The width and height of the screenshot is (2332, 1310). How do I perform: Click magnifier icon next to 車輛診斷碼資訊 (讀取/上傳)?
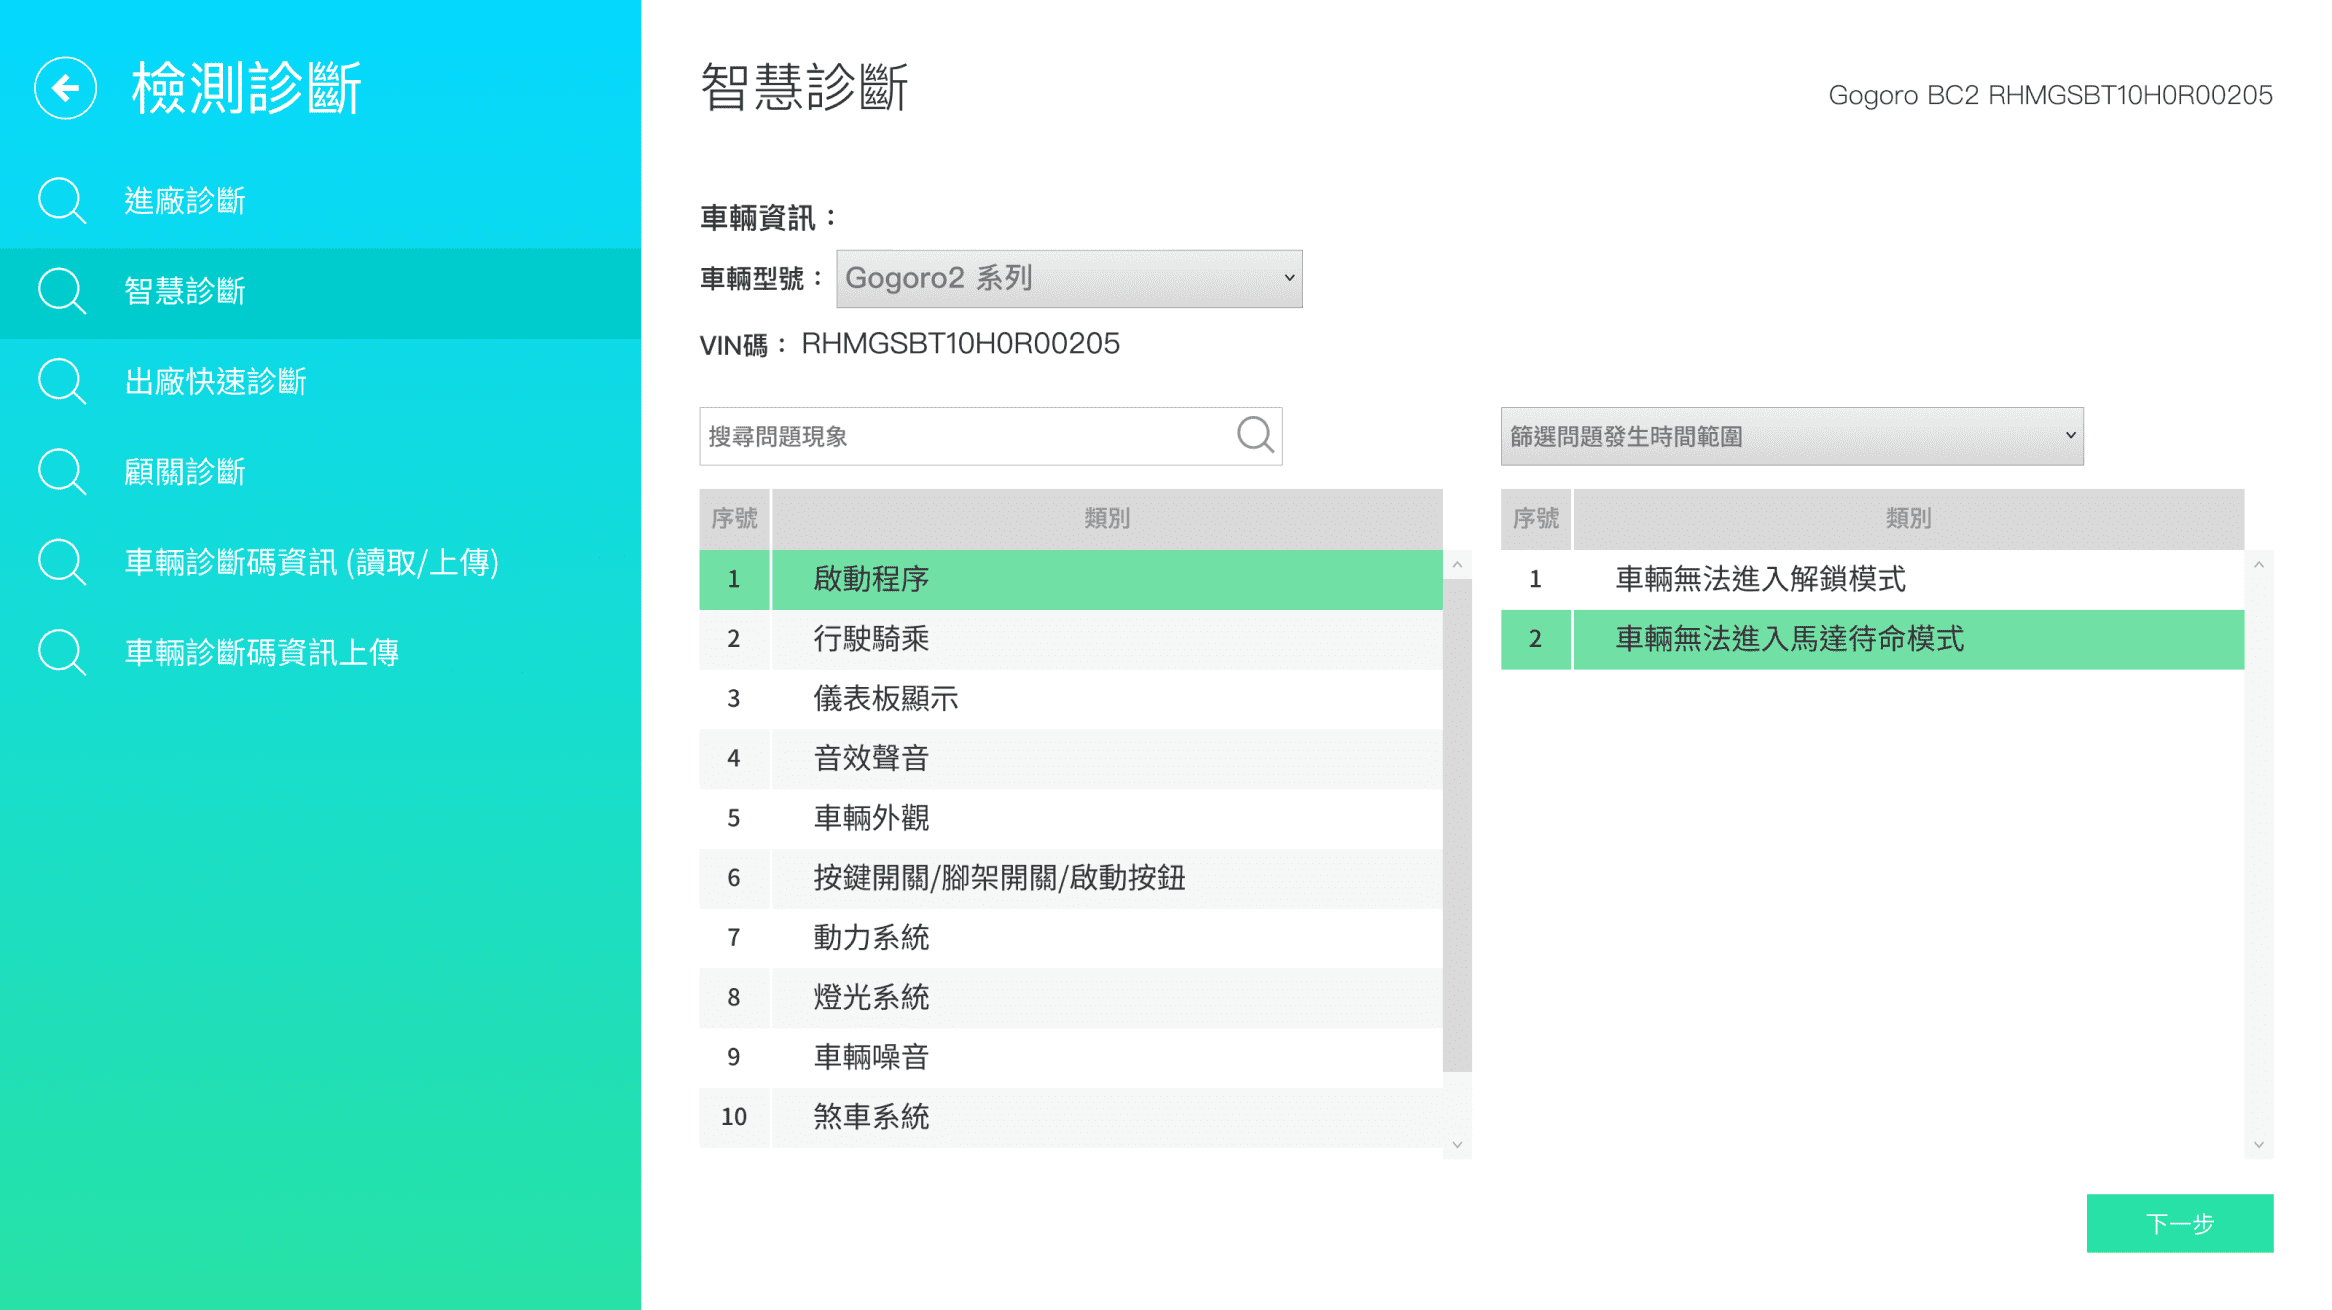pyautogui.click(x=62, y=562)
